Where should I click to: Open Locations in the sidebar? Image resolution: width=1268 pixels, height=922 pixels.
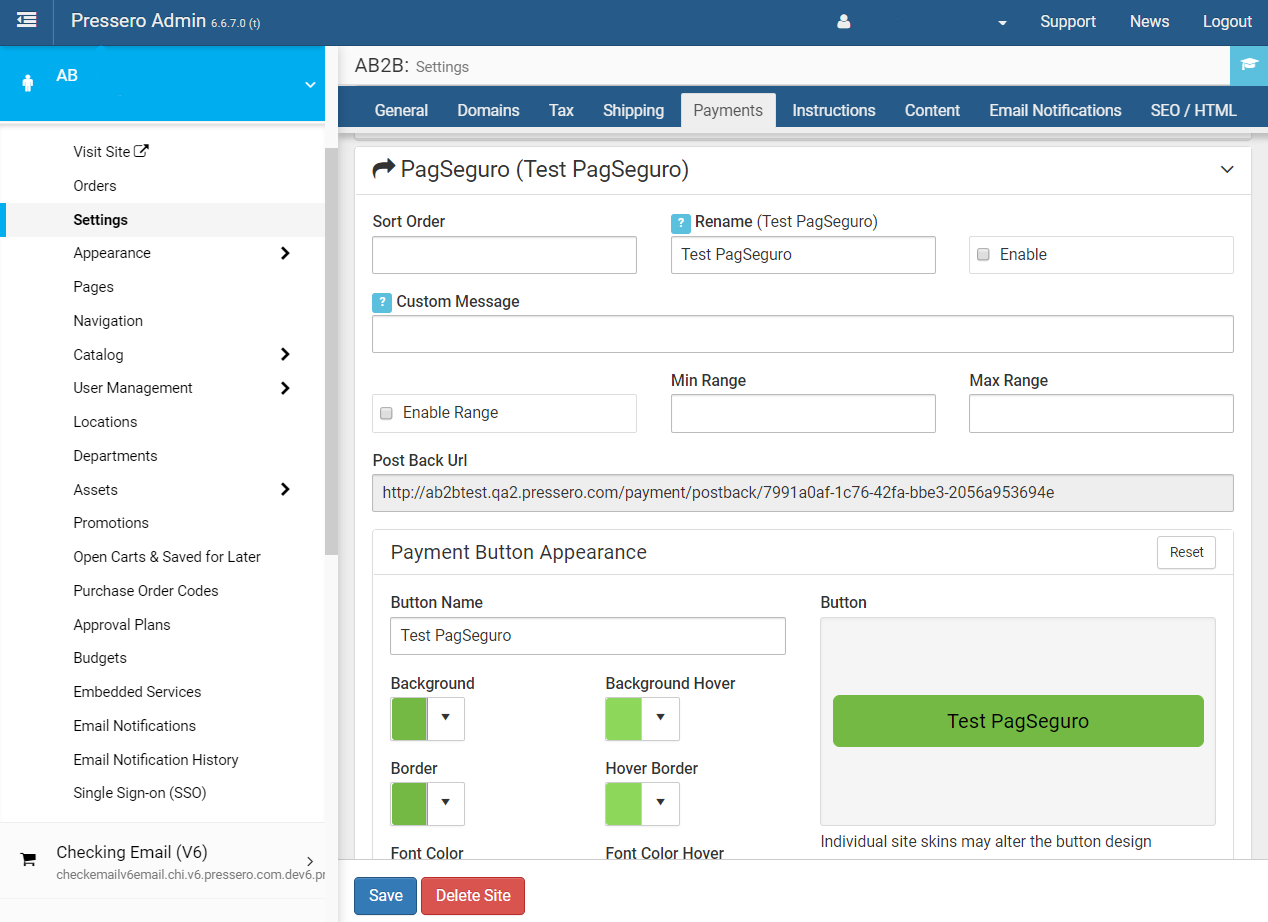pos(105,422)
